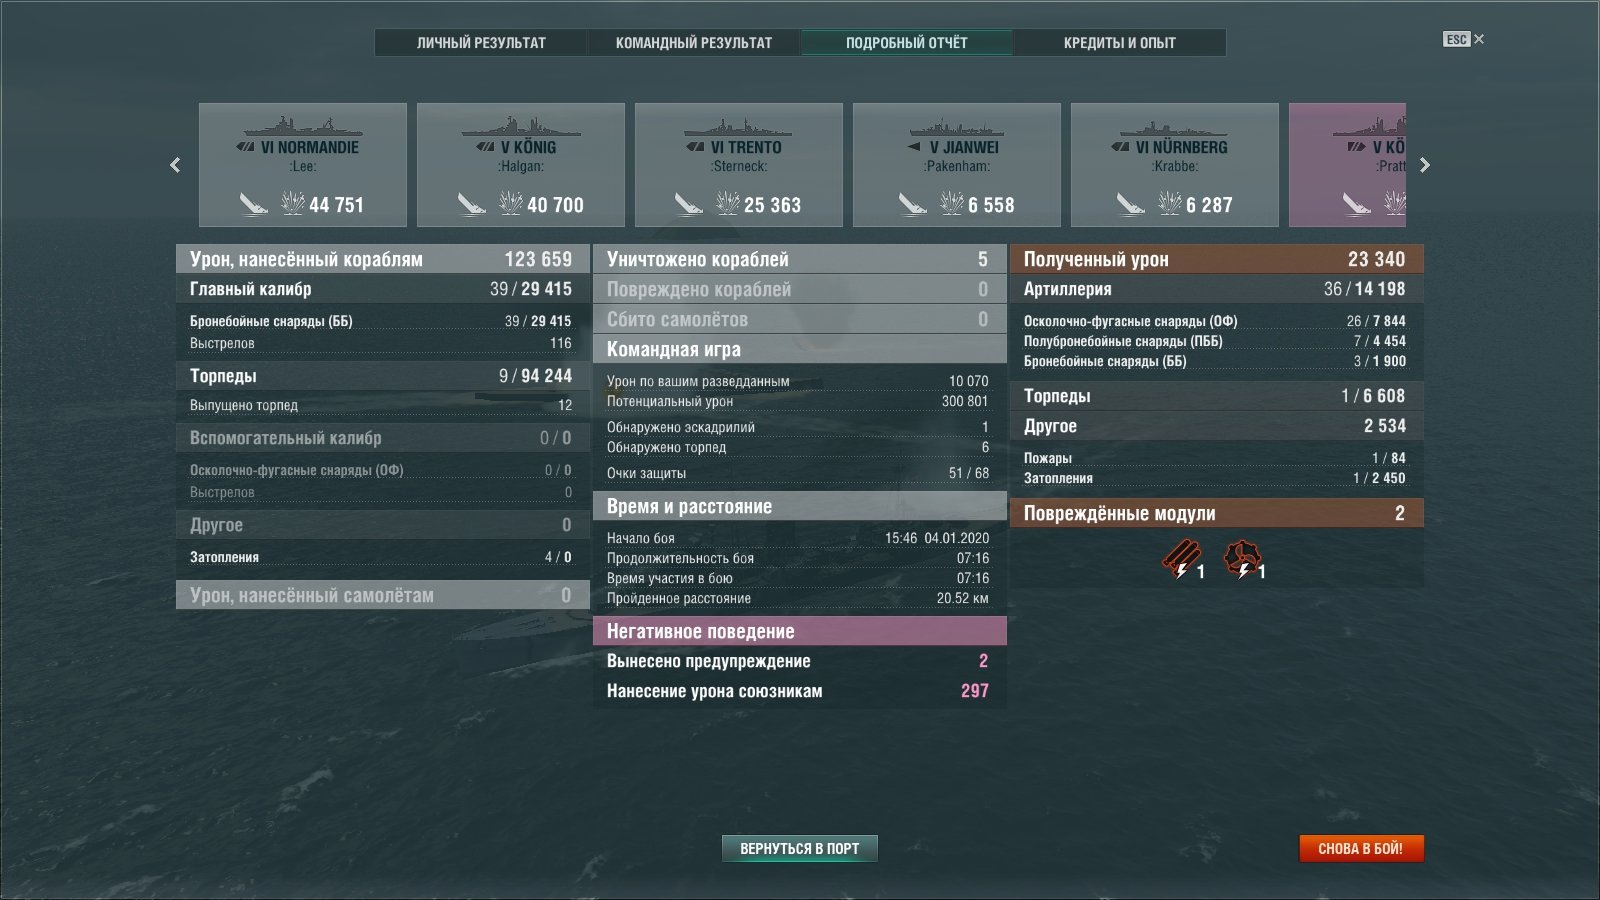
Task: Click the Торпеды damage dealt row
Action: (x=383, y=376)
